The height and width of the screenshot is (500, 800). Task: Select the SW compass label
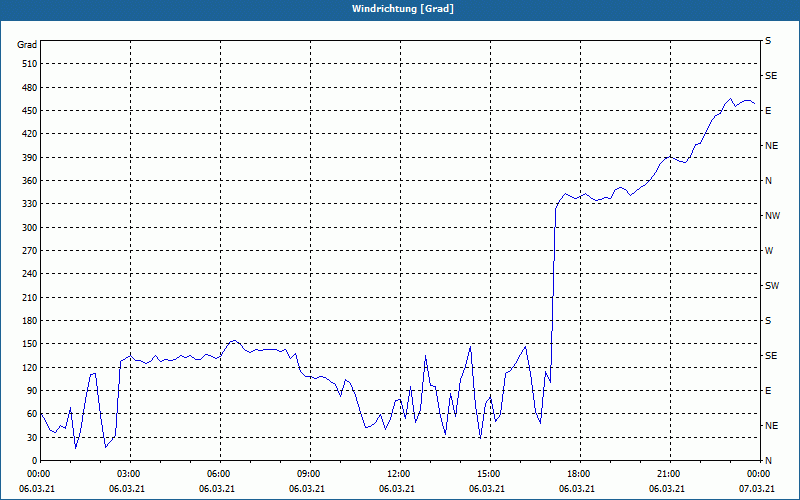coord(772,286)
